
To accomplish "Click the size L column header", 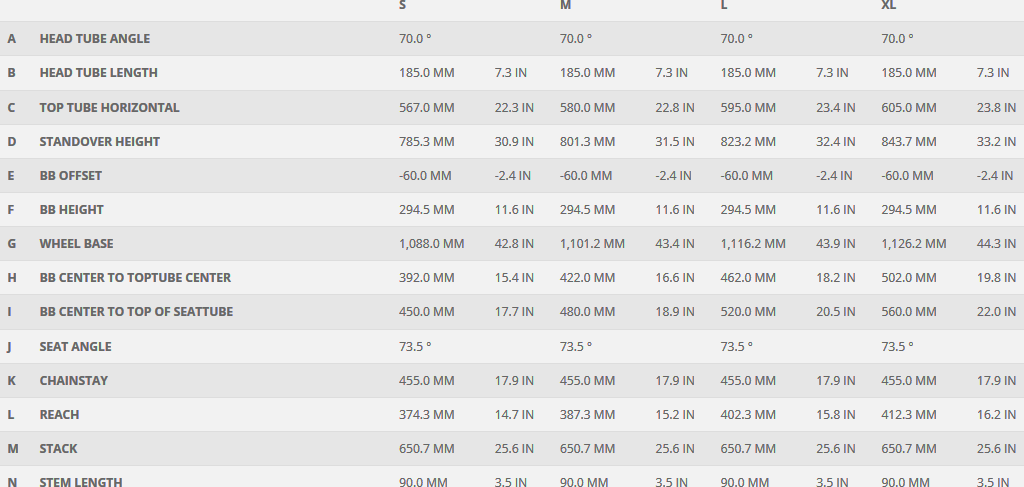I will 724,5.
